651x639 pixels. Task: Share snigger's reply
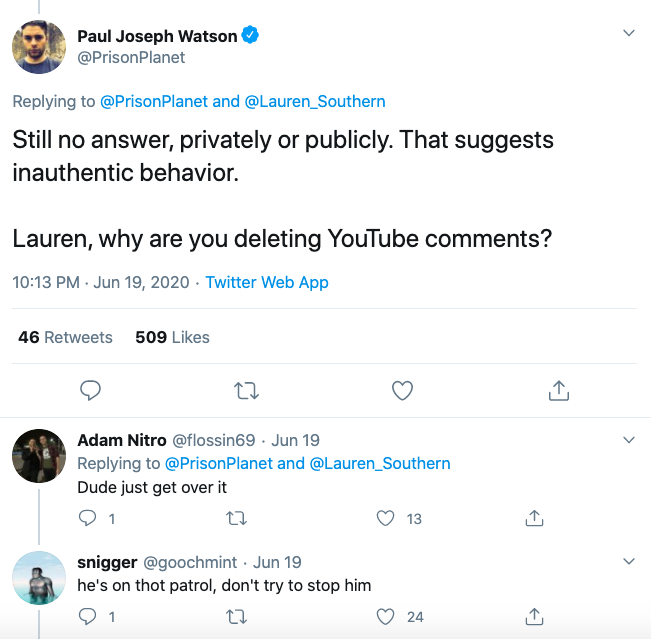[535, 616]
